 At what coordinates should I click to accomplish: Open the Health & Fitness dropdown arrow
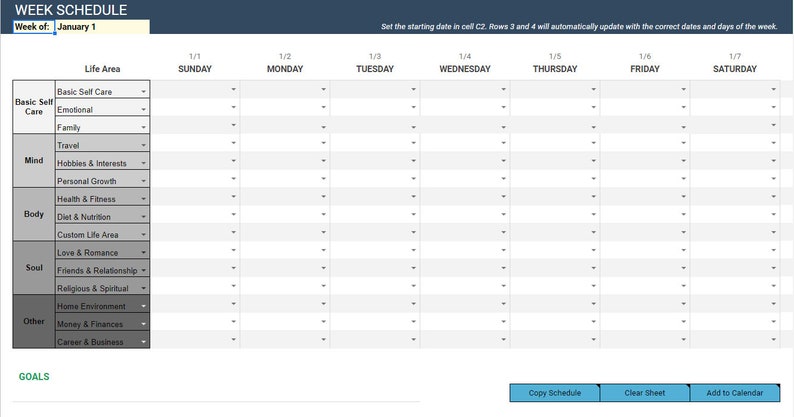tap(143, 199)
